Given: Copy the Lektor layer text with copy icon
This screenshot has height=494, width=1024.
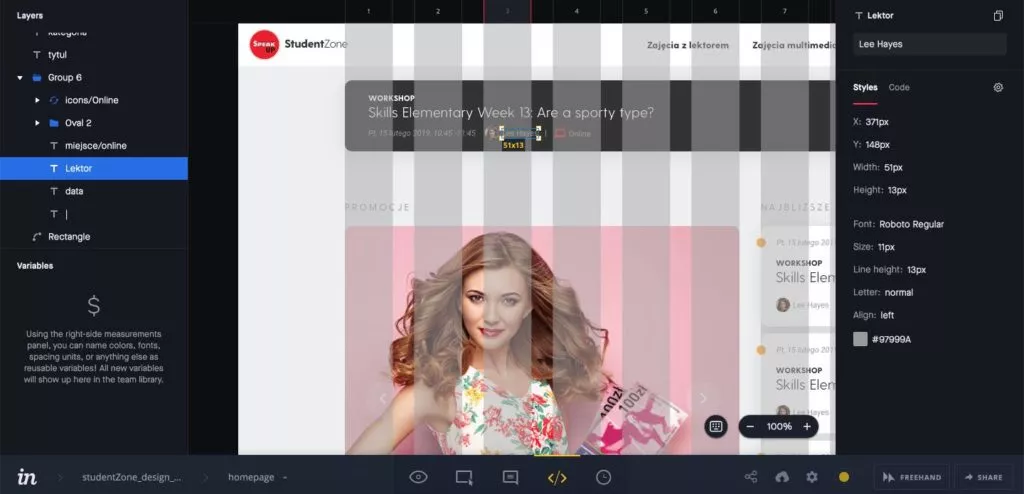Looking at the screenshot, I should tap(998, 16).
